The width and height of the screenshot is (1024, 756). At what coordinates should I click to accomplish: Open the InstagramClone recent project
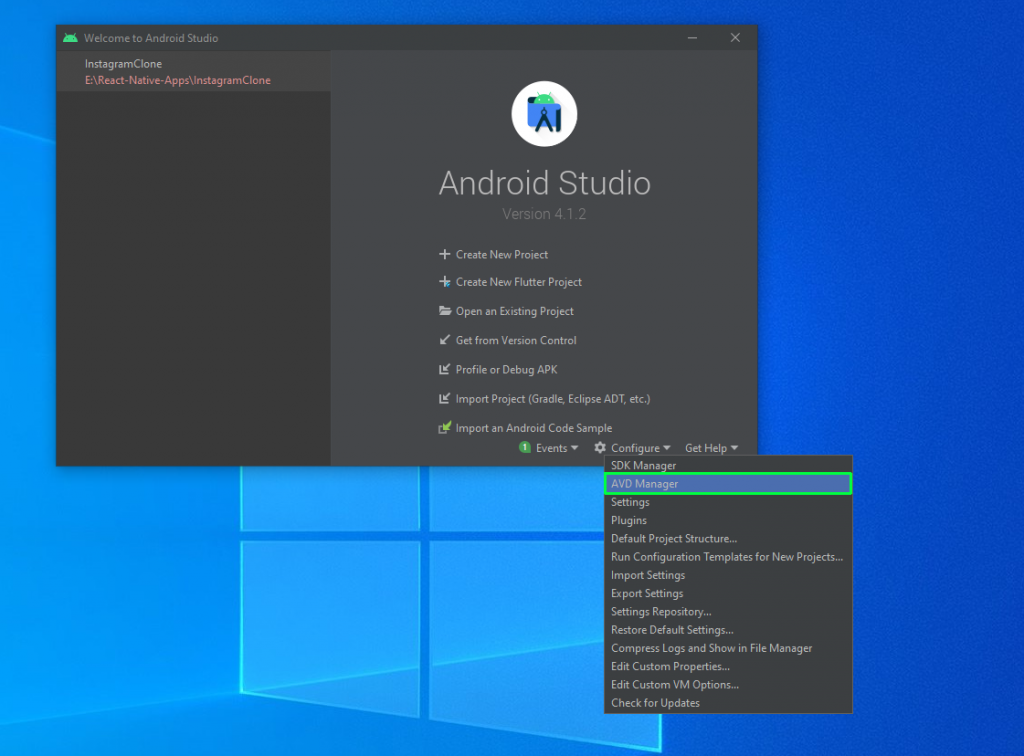(x=193, y=72)
